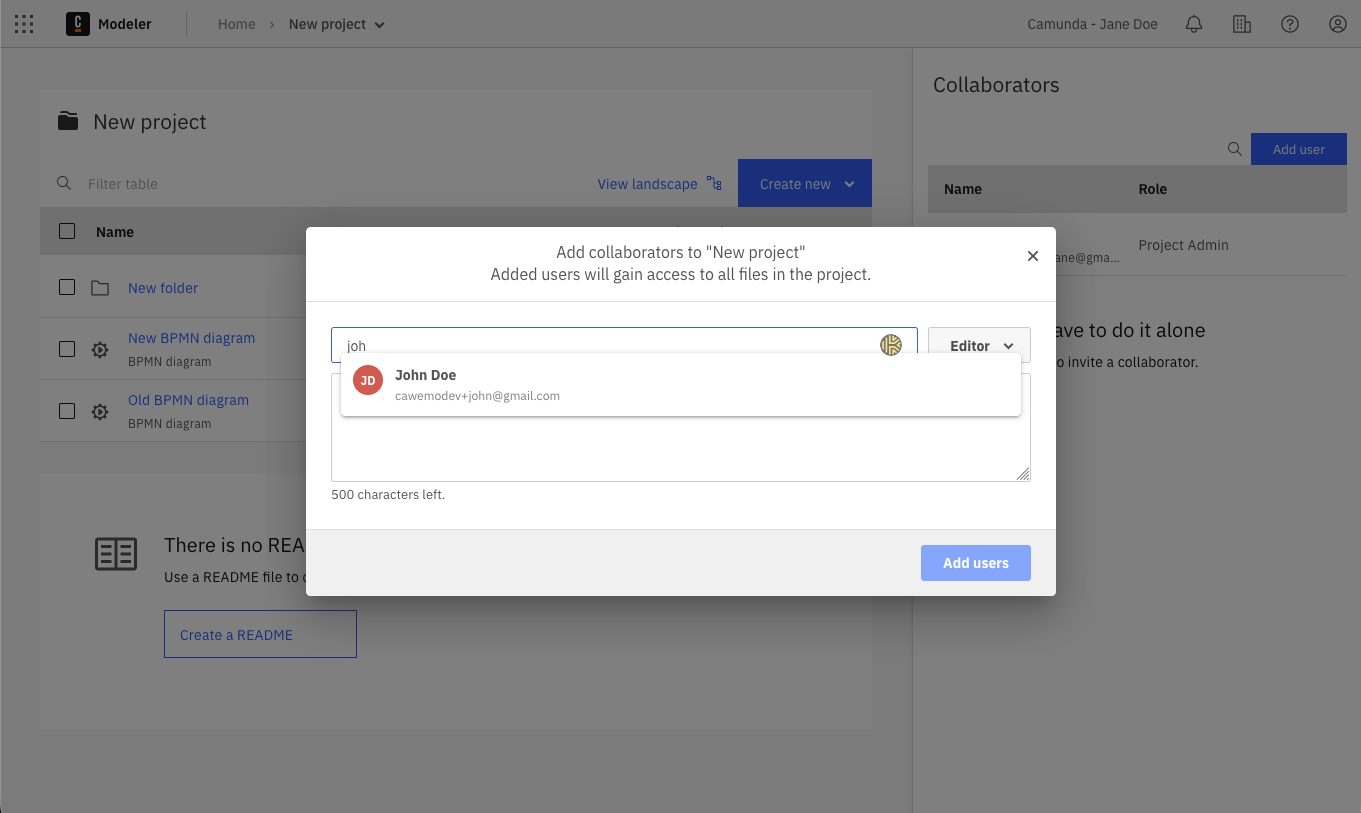Go to Home in the breadcrumb
The image size is (1361, 813).
pos(237,24)
